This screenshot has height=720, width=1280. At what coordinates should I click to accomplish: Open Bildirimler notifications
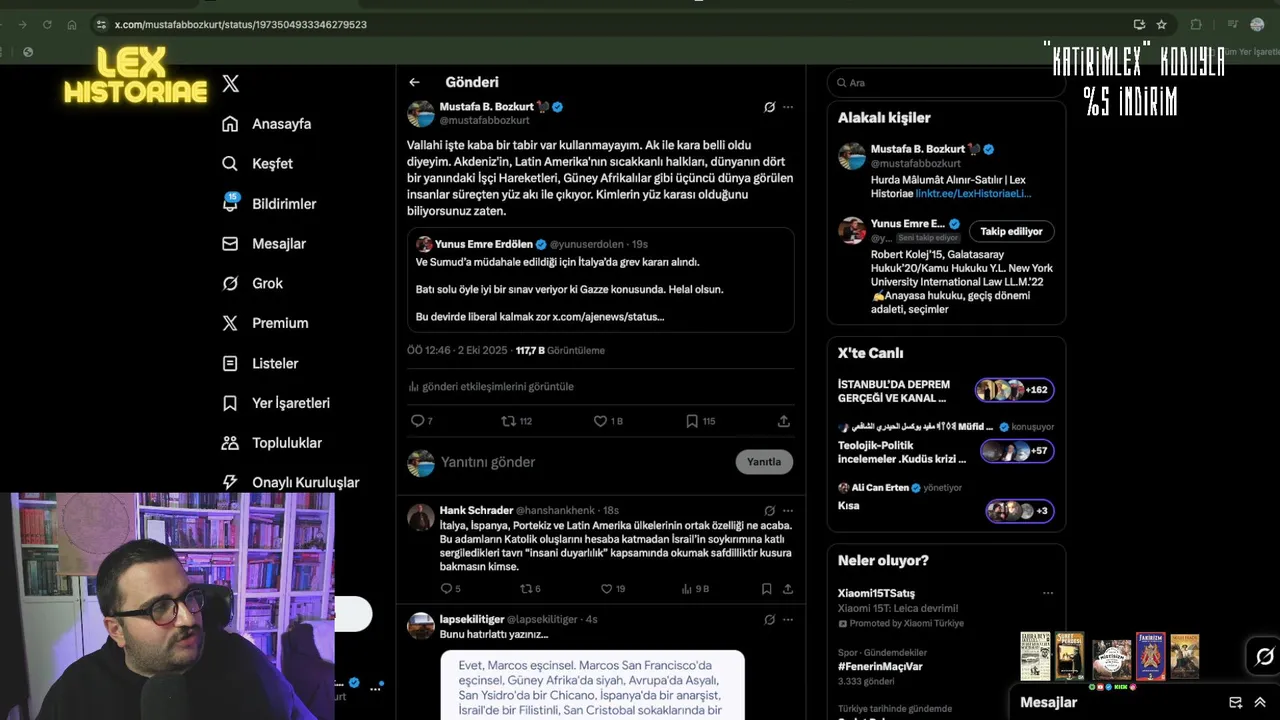269,204
